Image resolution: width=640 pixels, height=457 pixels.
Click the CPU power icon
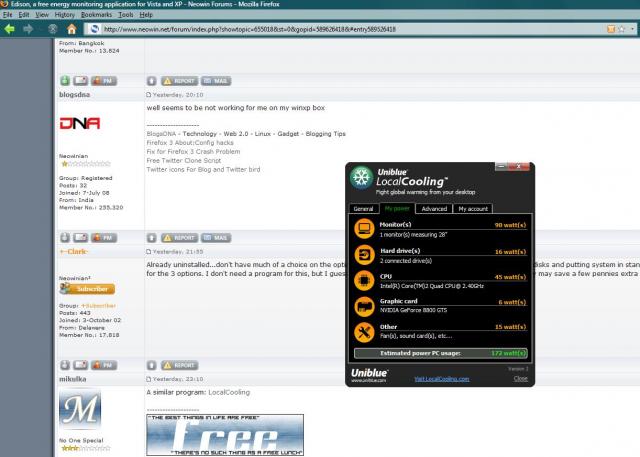(364, 281)
